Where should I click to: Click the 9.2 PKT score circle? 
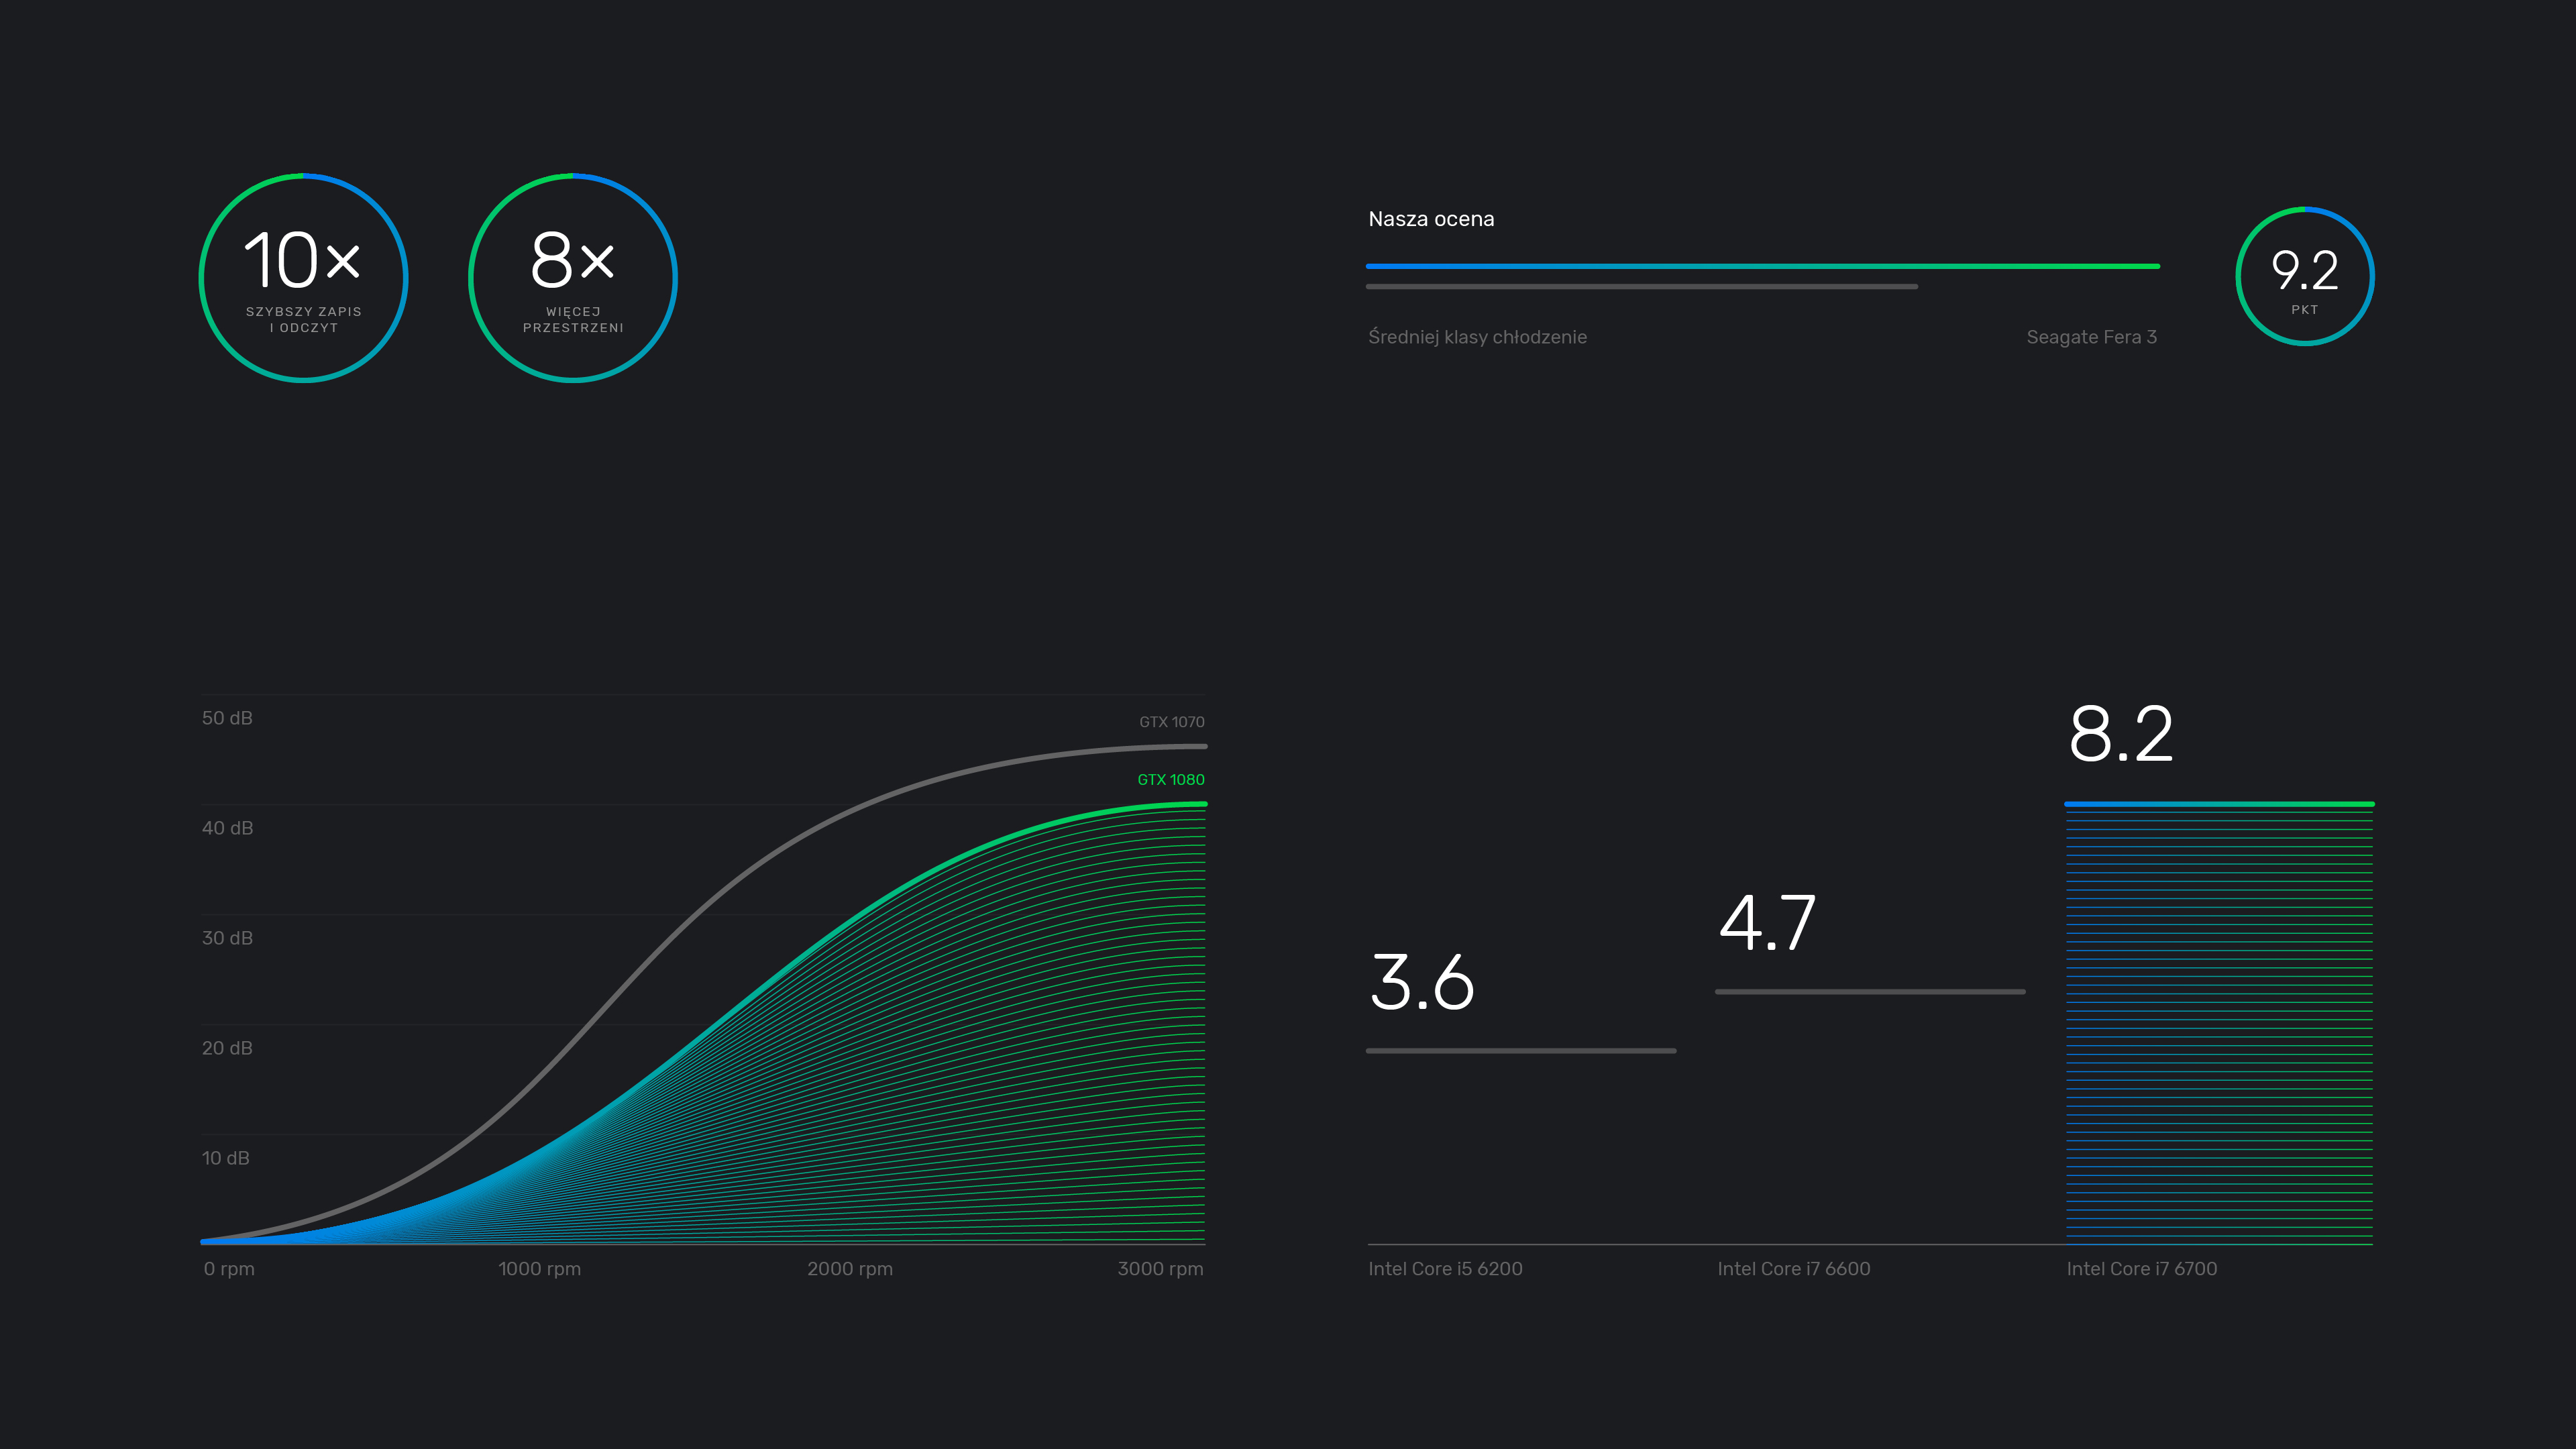point(2305,276)
